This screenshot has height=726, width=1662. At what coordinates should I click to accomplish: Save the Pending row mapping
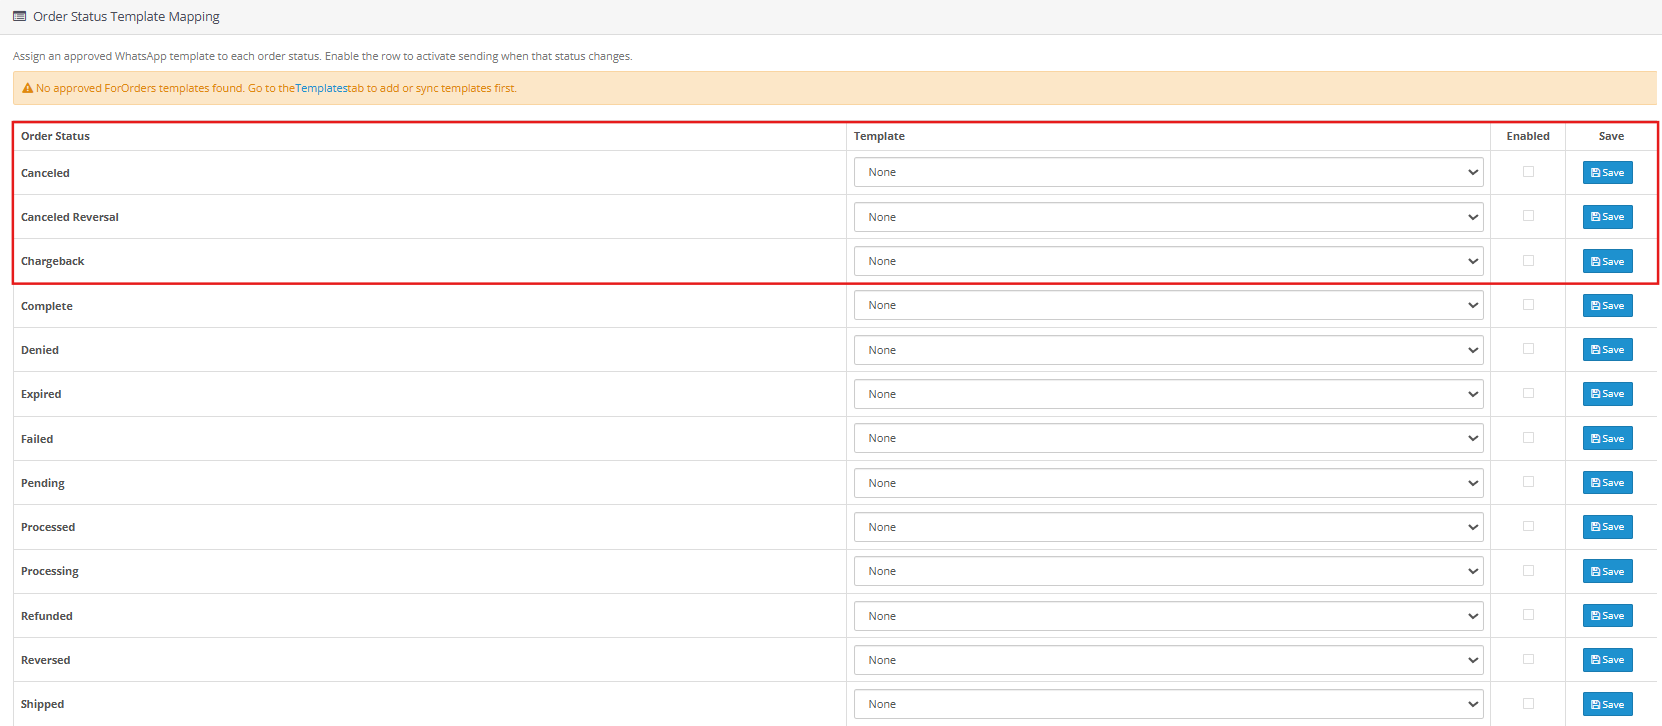point(1607,483)
